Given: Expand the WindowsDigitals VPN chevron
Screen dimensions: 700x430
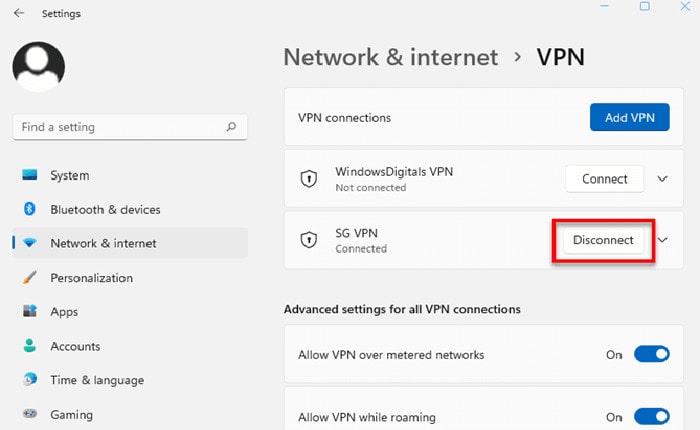Looking at the screenshot, I should tap(662, 179).
